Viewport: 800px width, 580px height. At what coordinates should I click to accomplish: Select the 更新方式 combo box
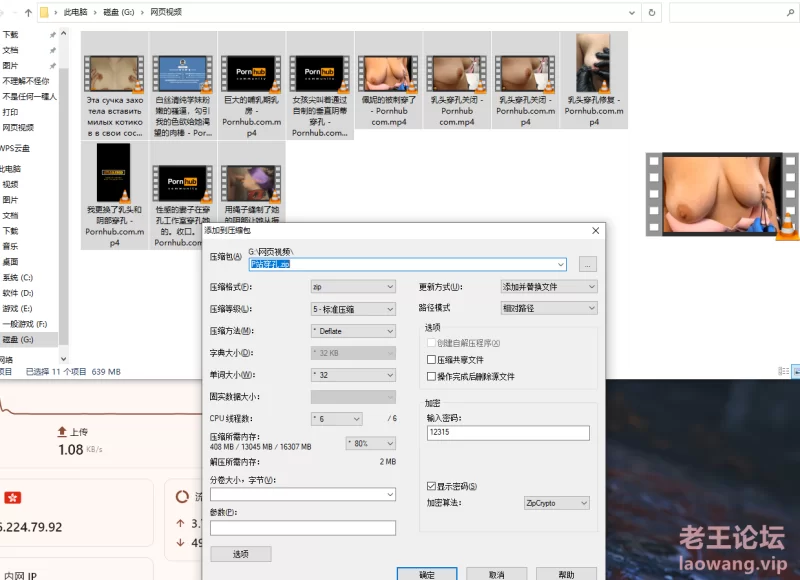click(548, 286)
